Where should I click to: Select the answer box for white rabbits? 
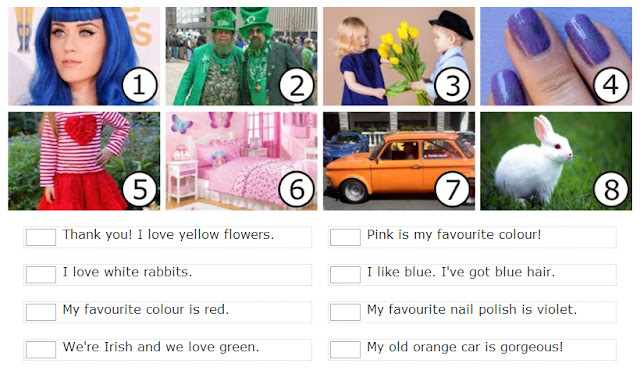tap(41, 275)
